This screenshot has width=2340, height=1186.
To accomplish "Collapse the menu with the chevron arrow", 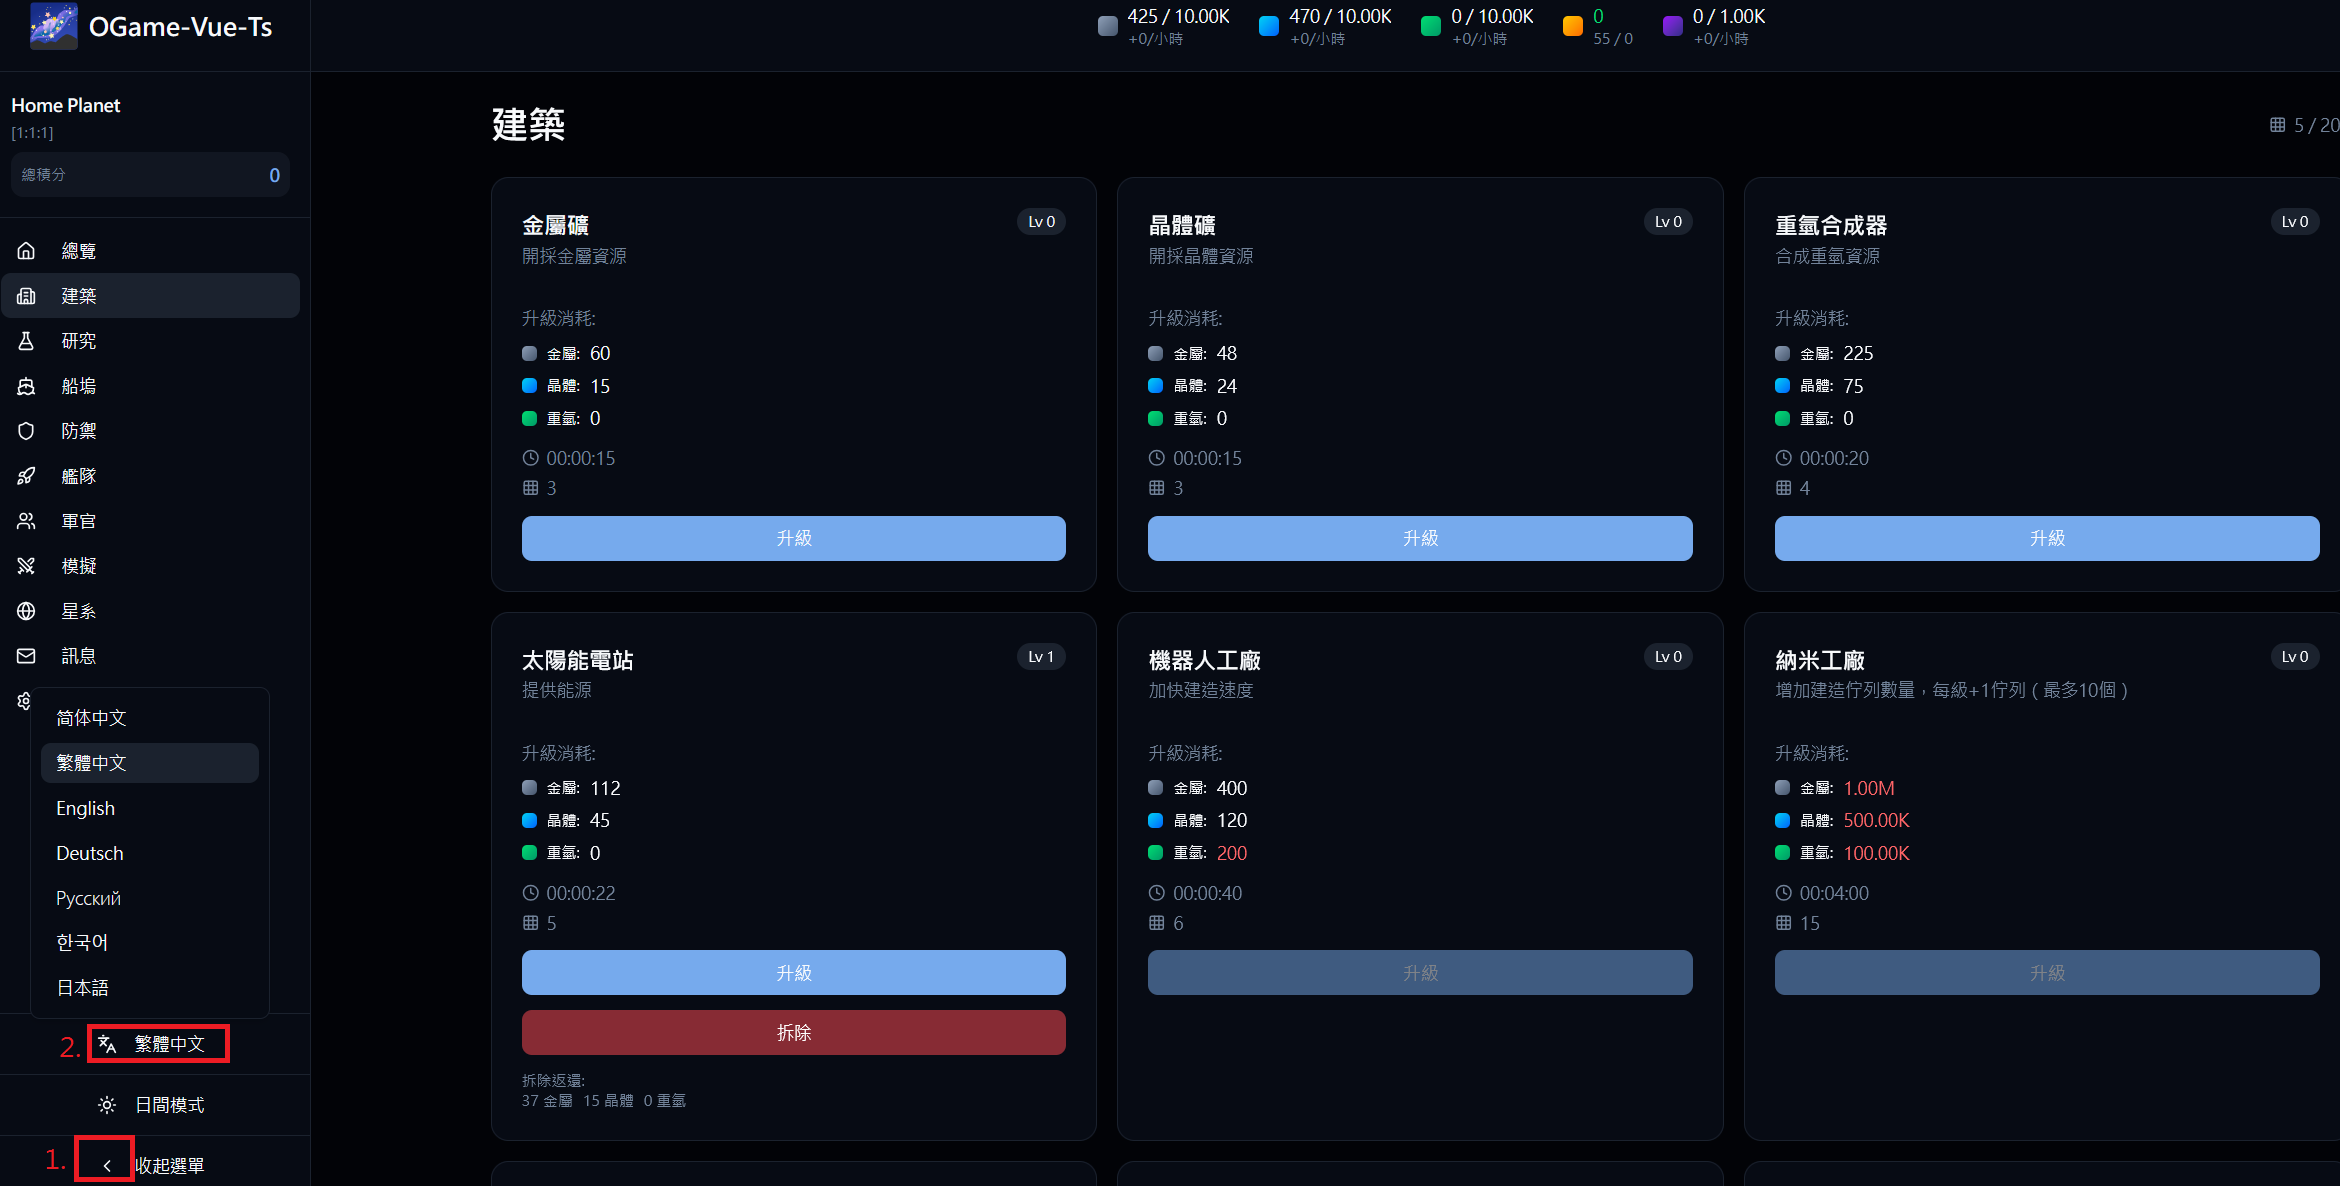I will pyautogui.click(x=105, y=1163).
